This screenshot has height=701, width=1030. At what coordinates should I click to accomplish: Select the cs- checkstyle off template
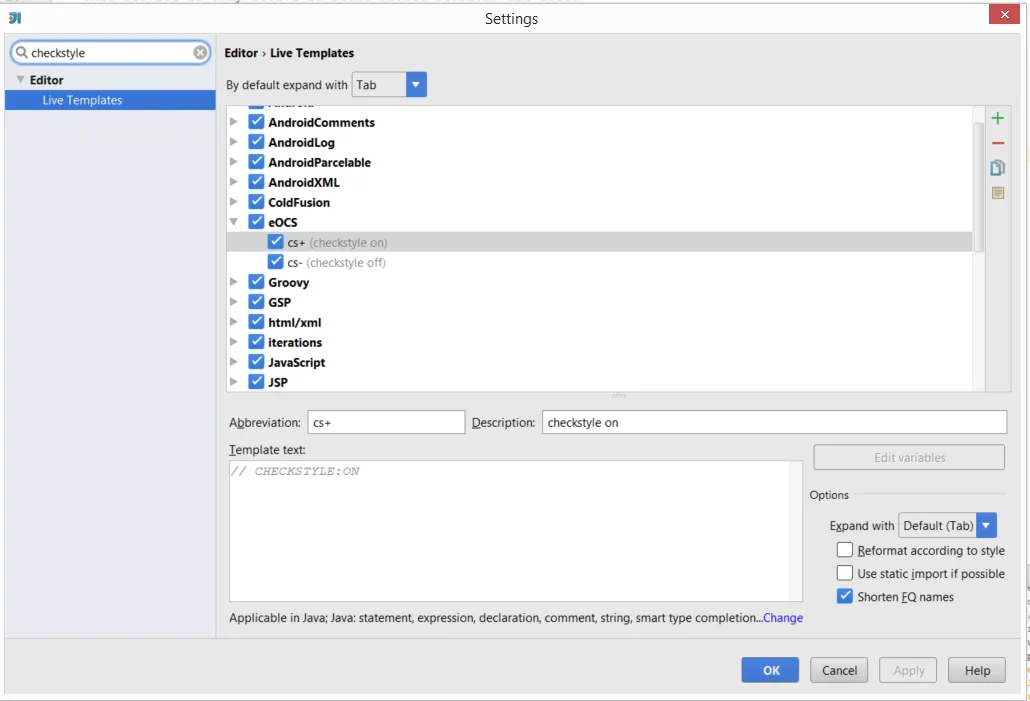click(x=336, y=262)
